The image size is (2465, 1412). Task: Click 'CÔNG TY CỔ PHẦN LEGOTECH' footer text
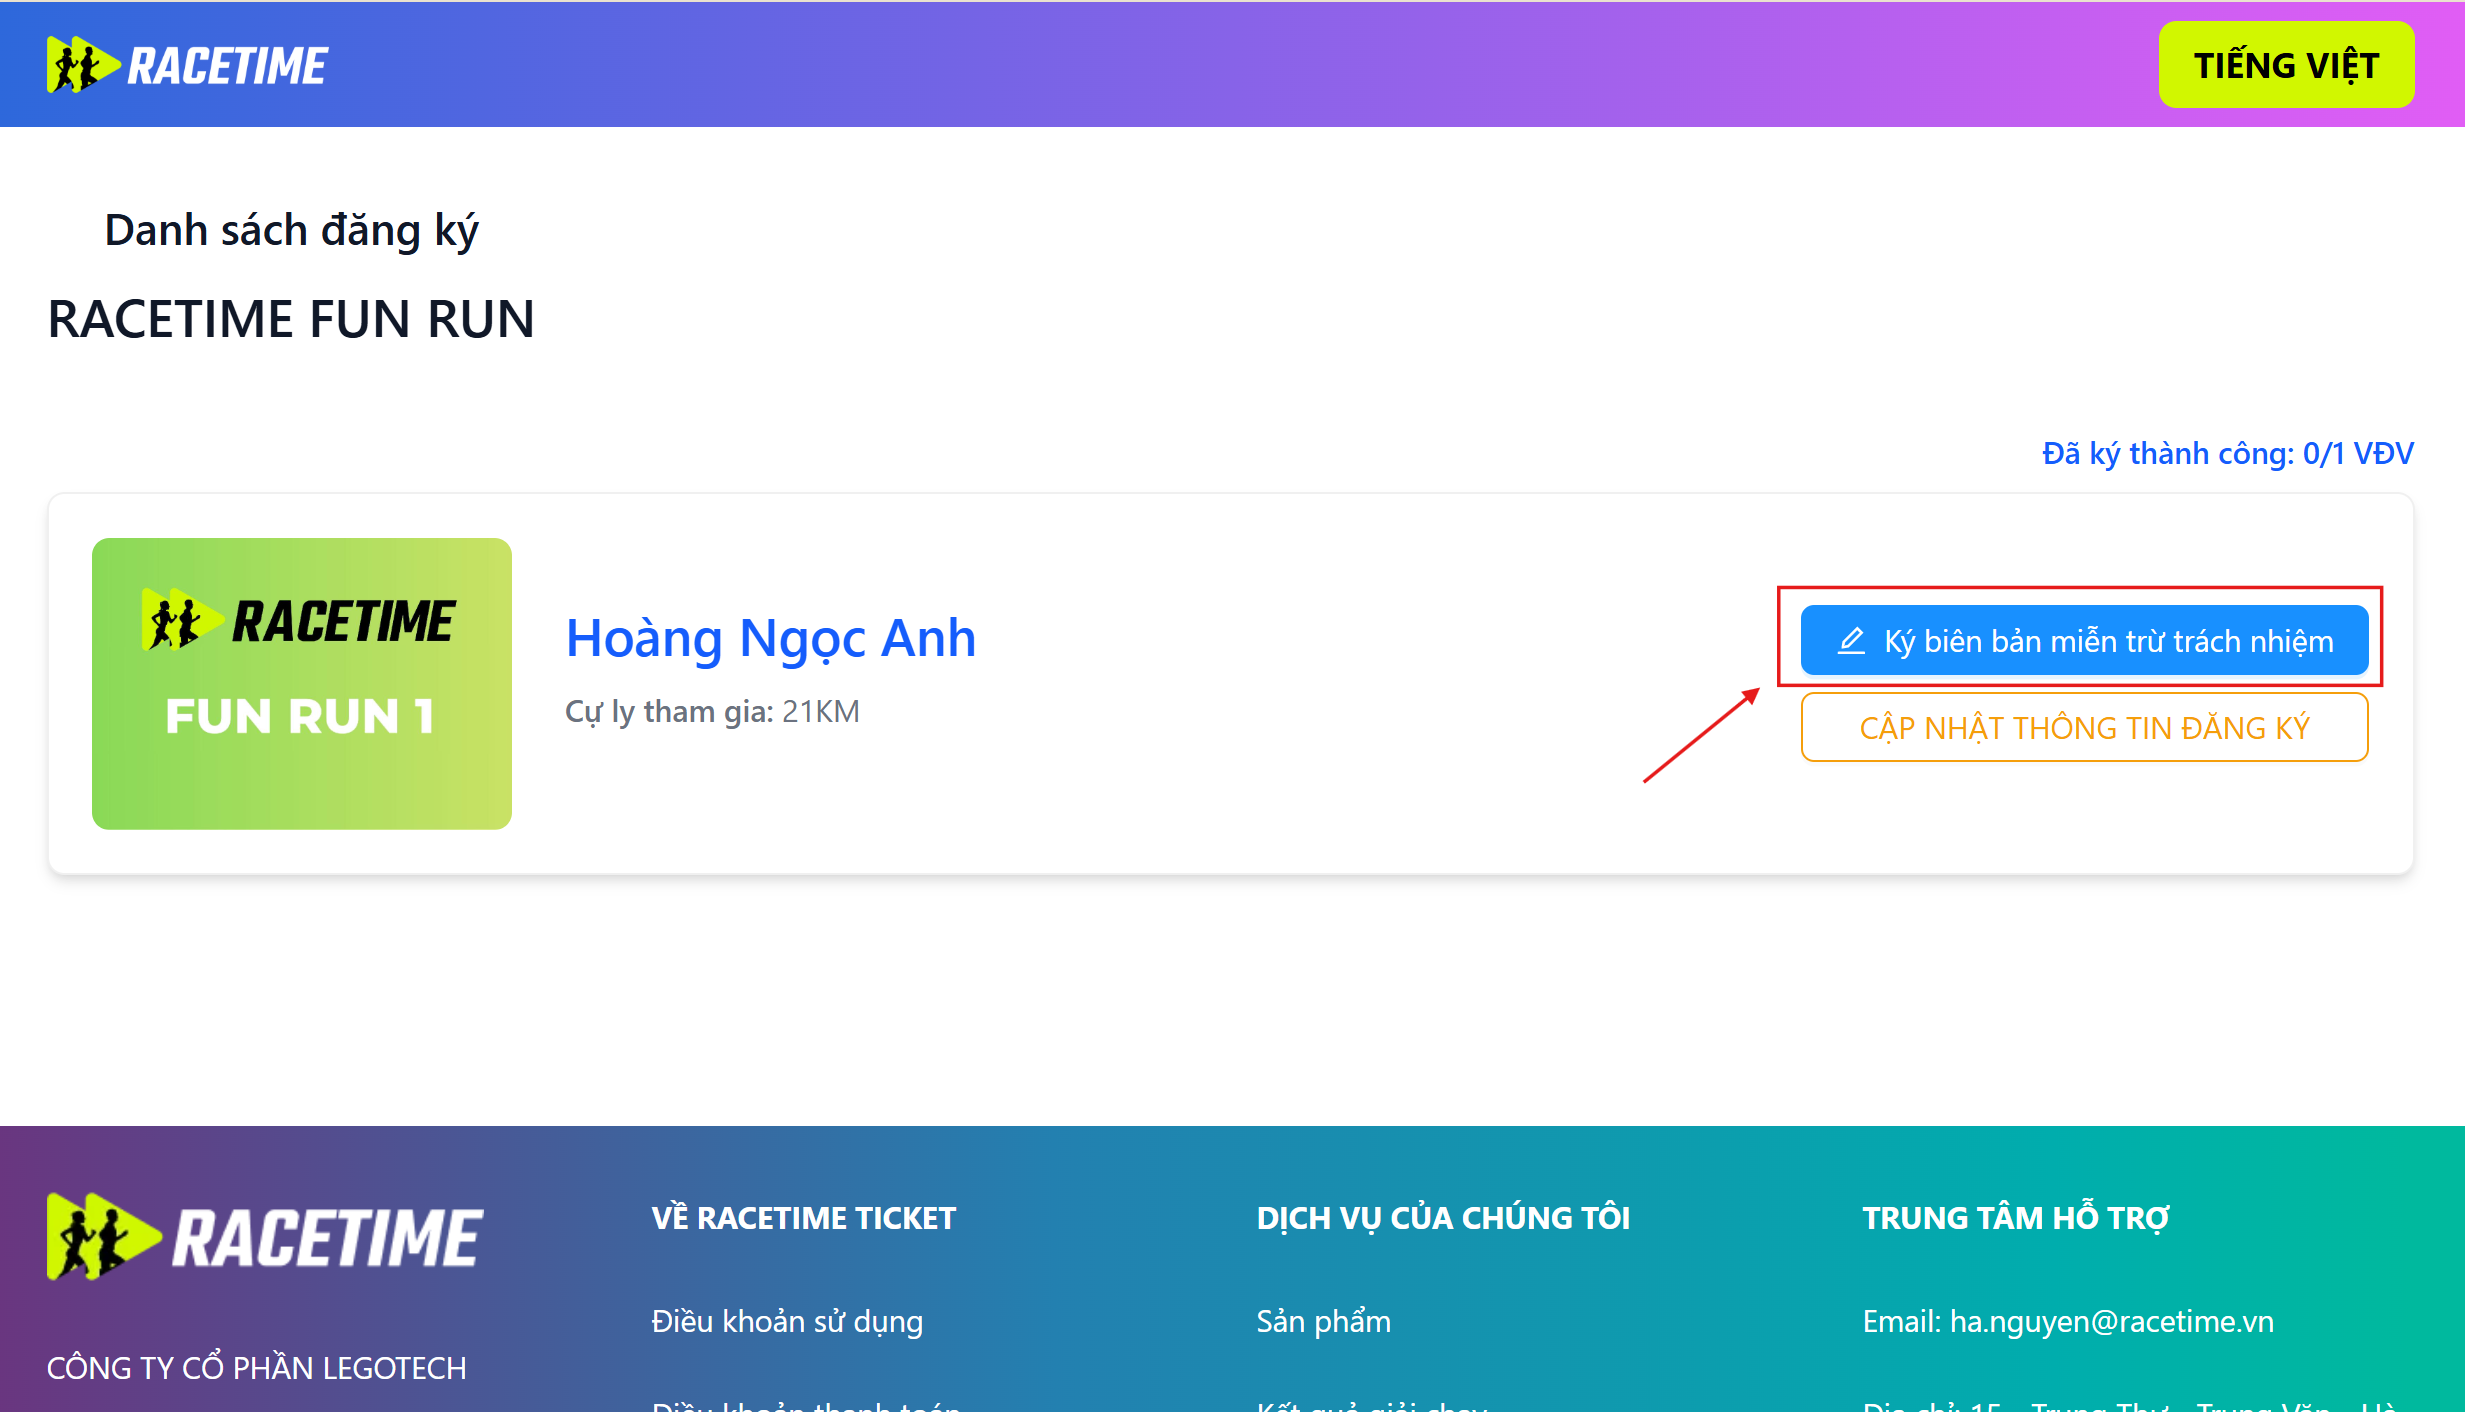pyautogui.click(x=257, y=1367)
